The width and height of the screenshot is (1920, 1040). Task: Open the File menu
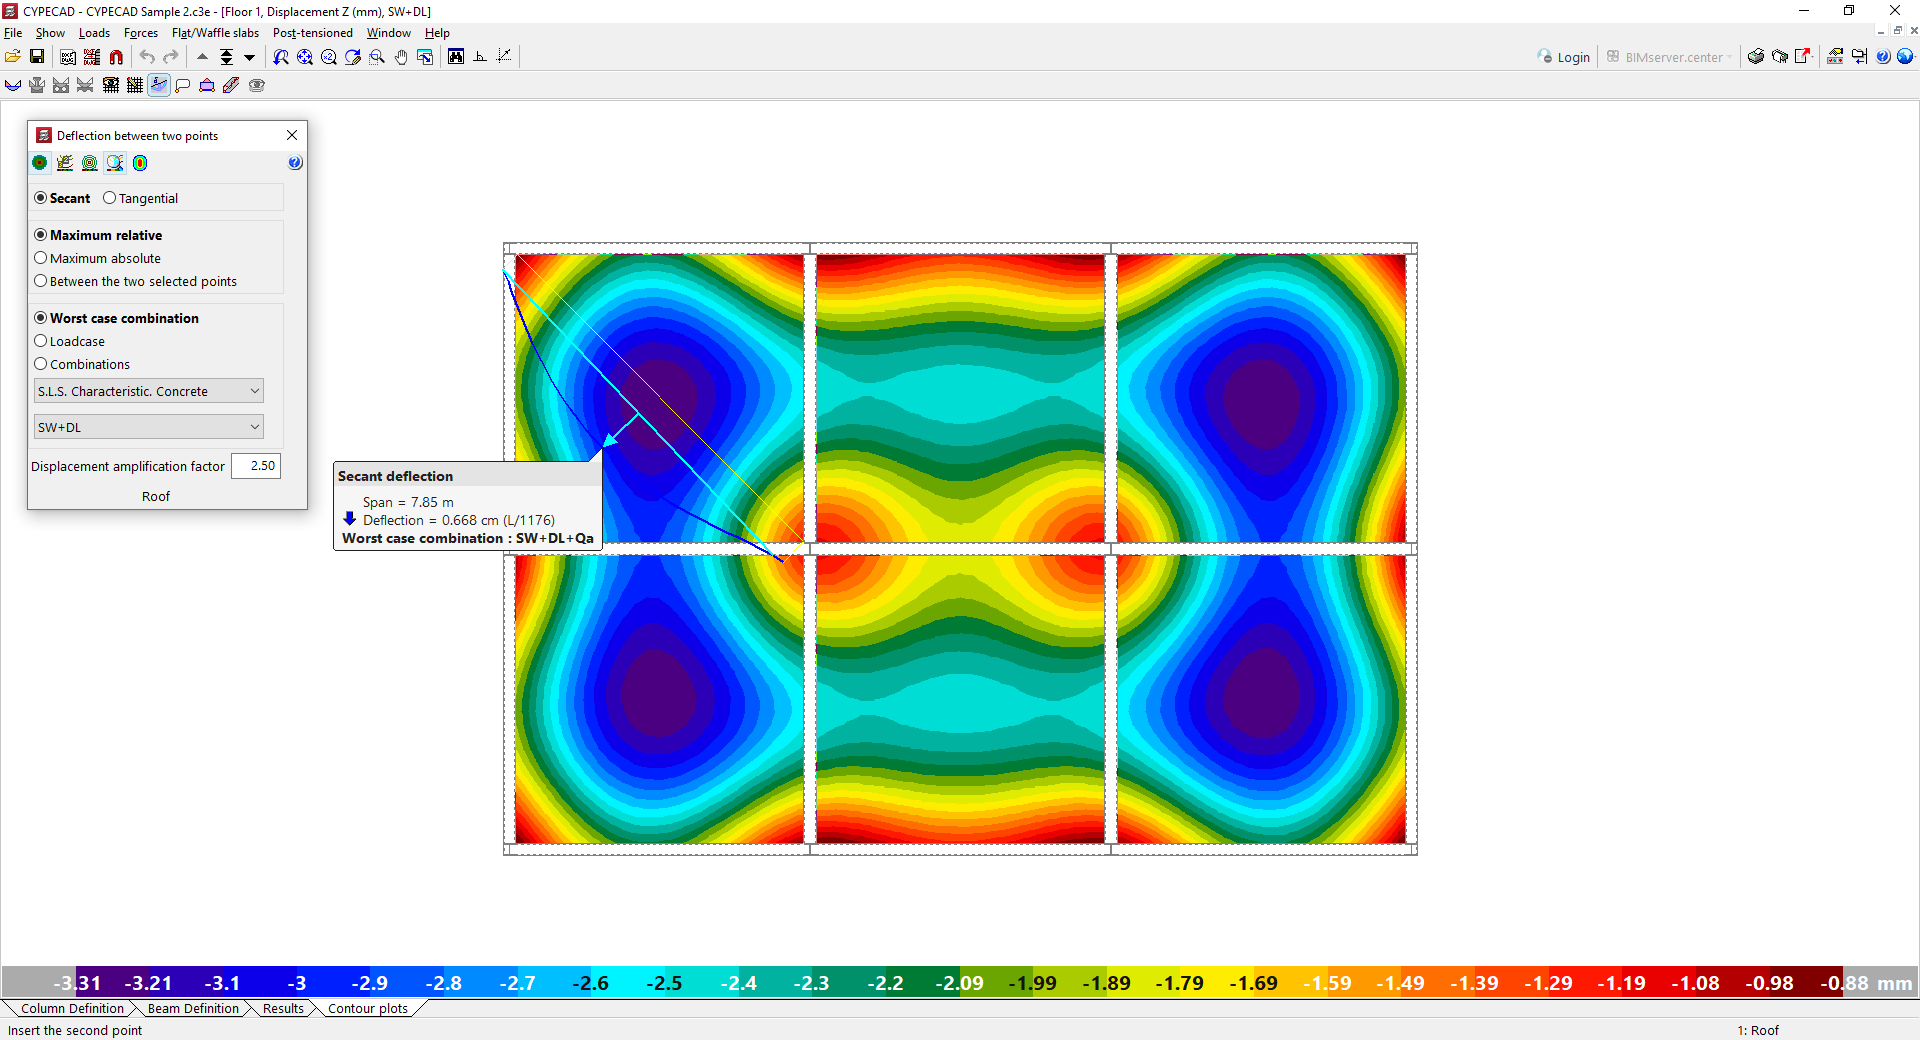tap(13, 33)
